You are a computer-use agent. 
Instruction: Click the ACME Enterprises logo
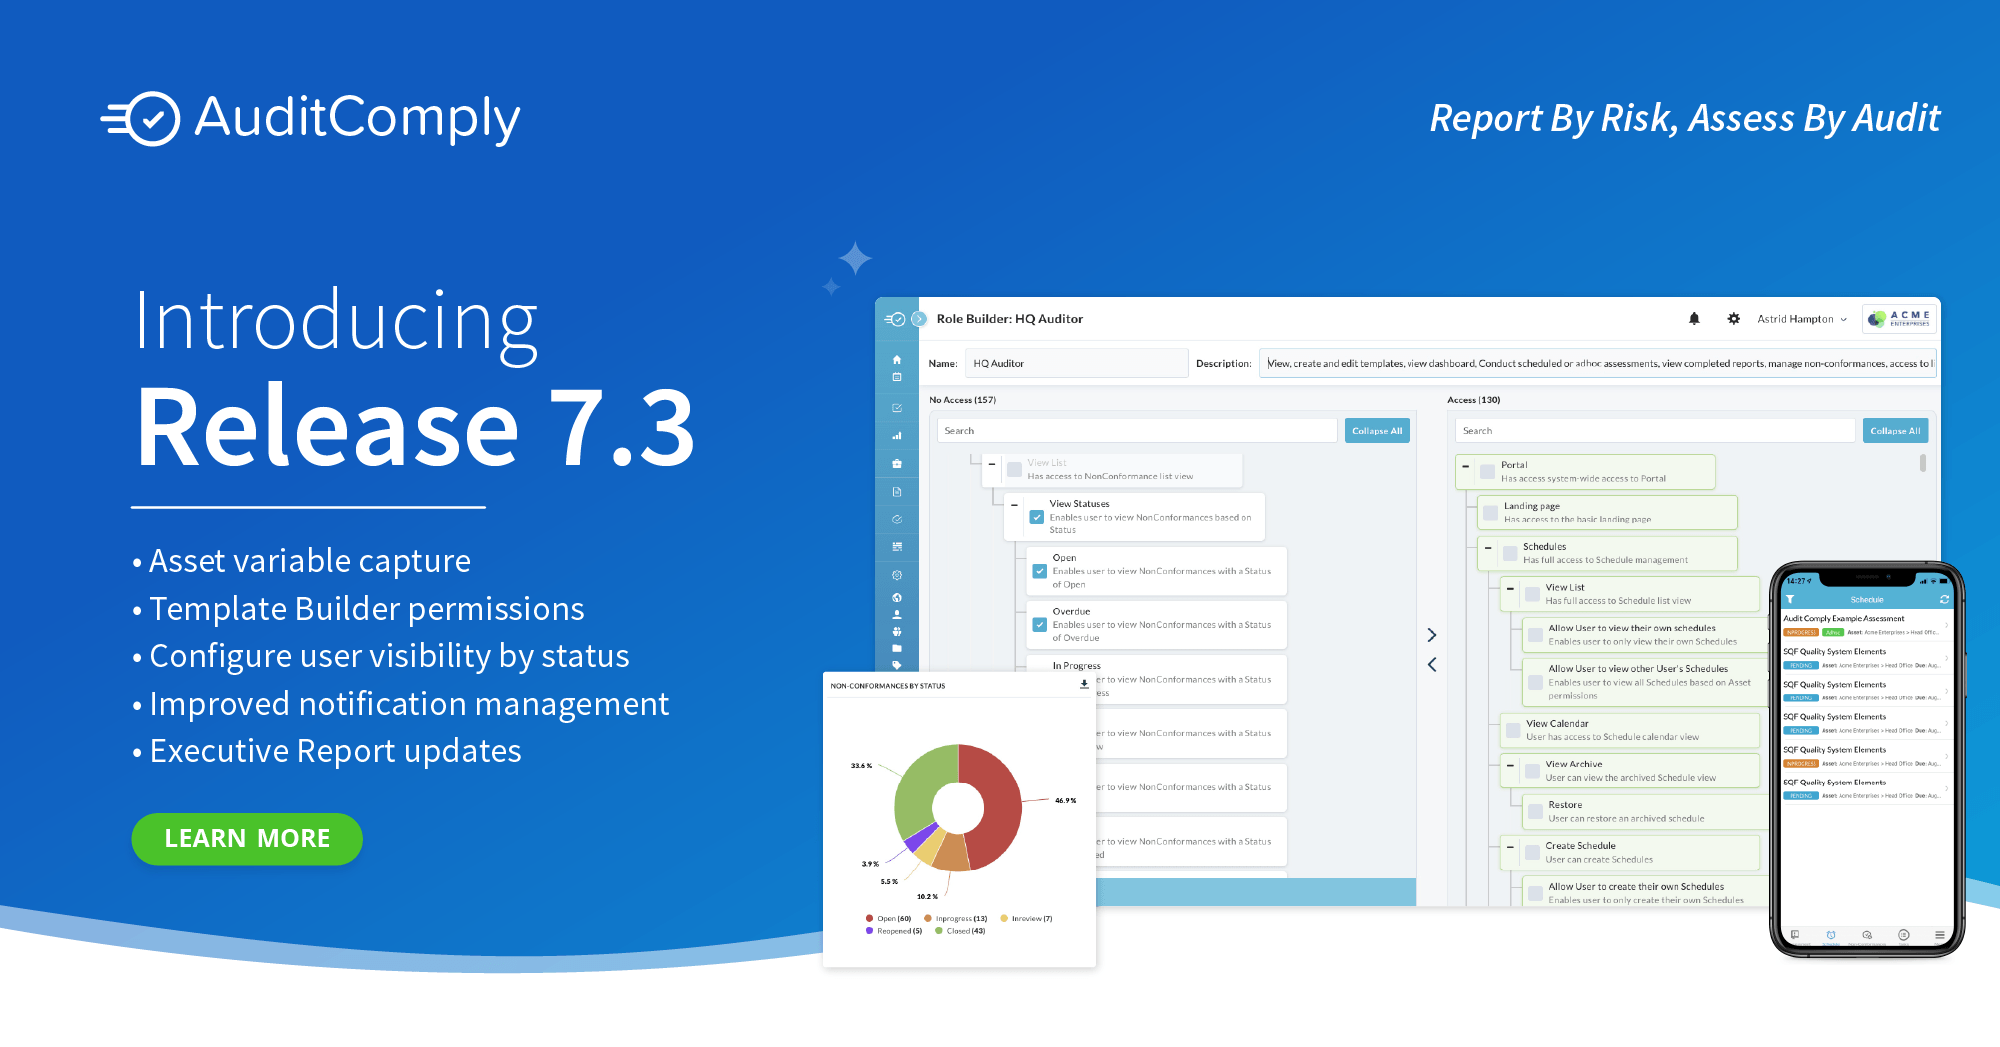tap(1900, 319)
